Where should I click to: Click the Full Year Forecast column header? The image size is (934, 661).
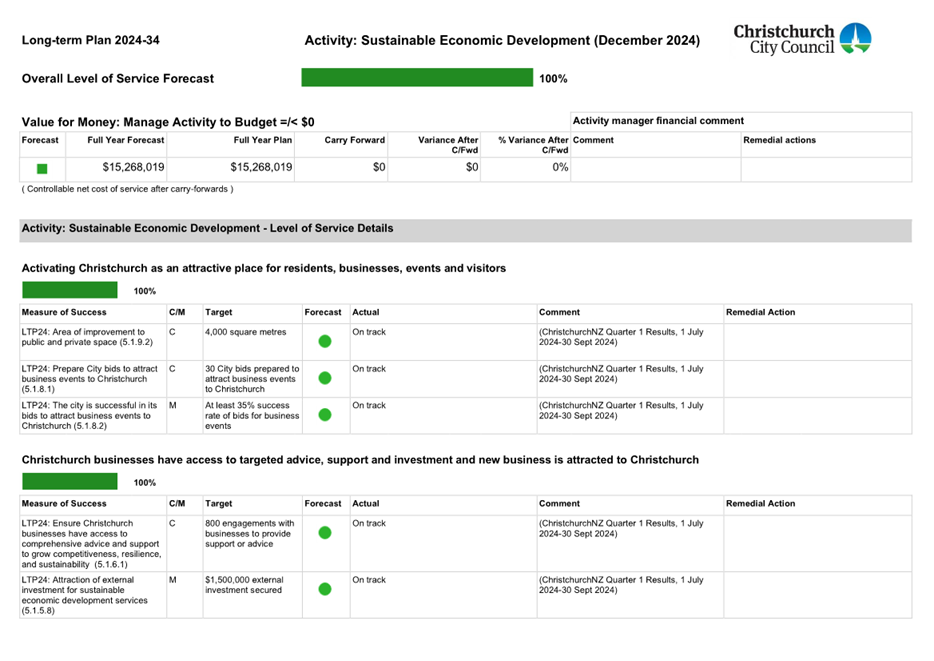[x=126, y=141]
